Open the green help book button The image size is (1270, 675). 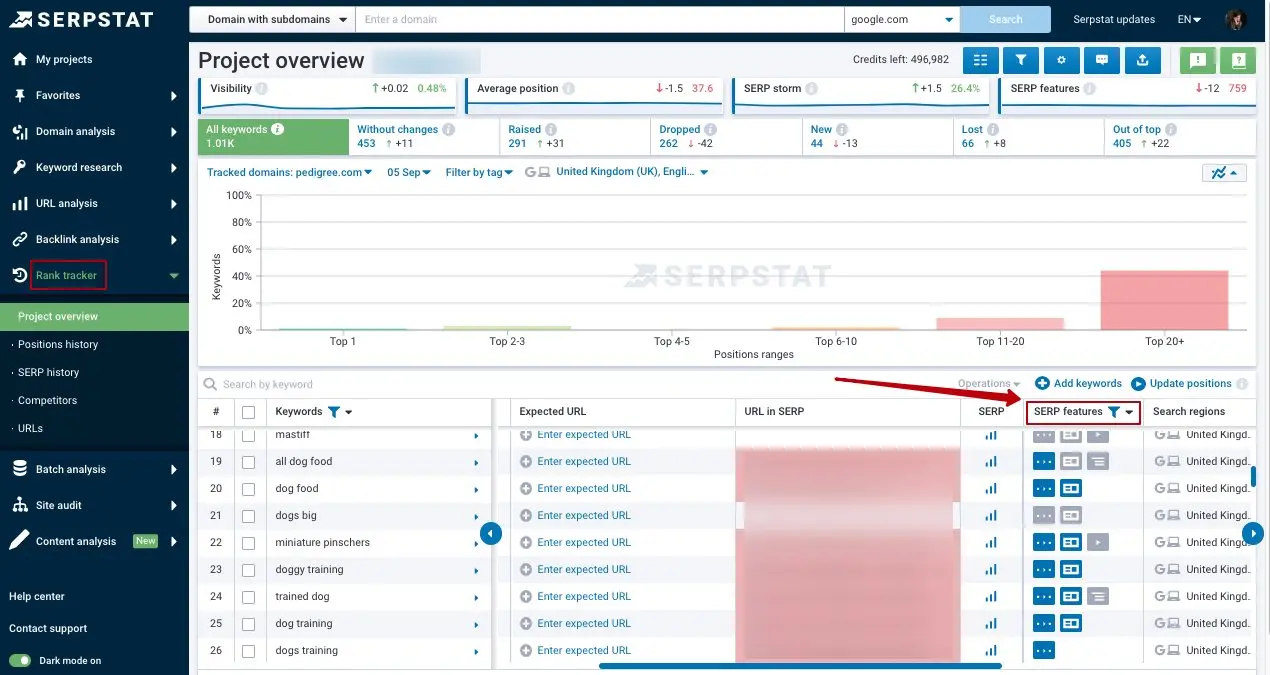tap(1238, 60)
